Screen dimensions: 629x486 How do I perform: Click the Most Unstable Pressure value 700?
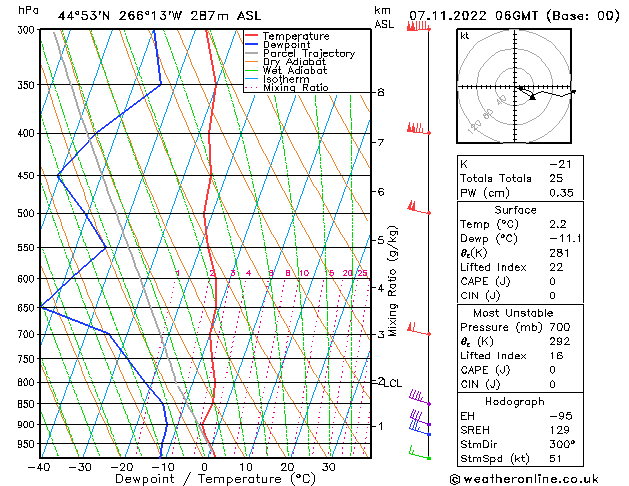[560, 327]
